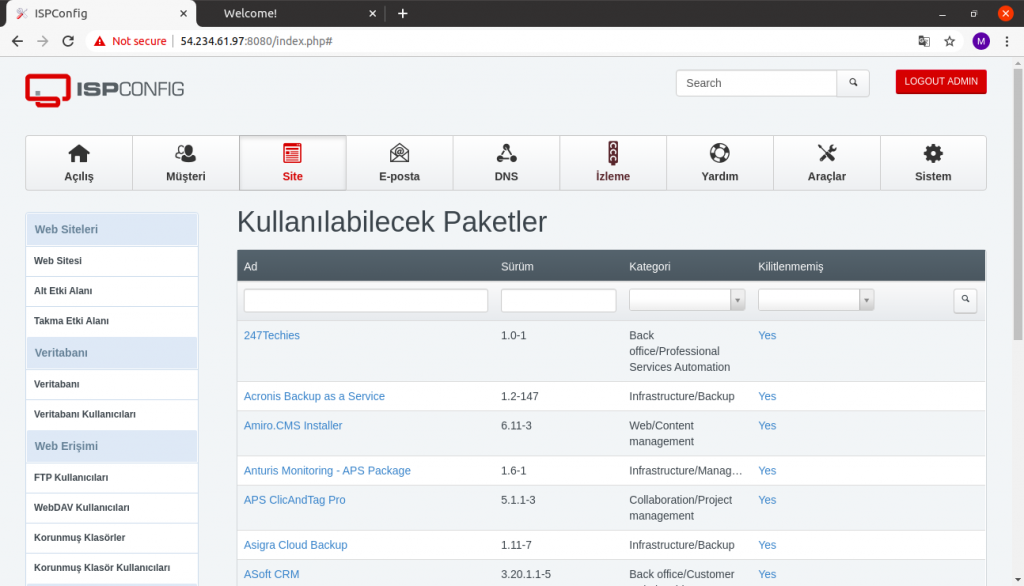The height and width of the screenshot is (586, 1024).
Task: Select version 1.2-147 in the Acronis row
Action: coord(520,396)
